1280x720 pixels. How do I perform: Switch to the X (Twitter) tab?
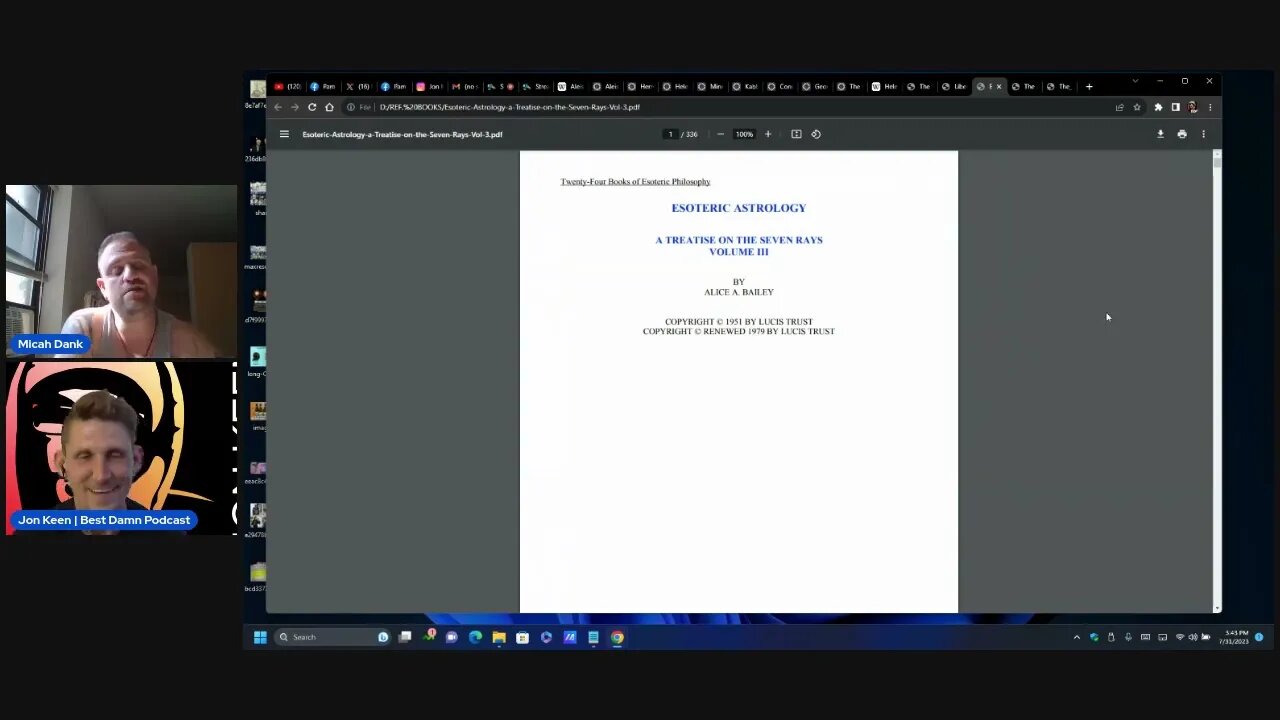[x=357, y=86]
